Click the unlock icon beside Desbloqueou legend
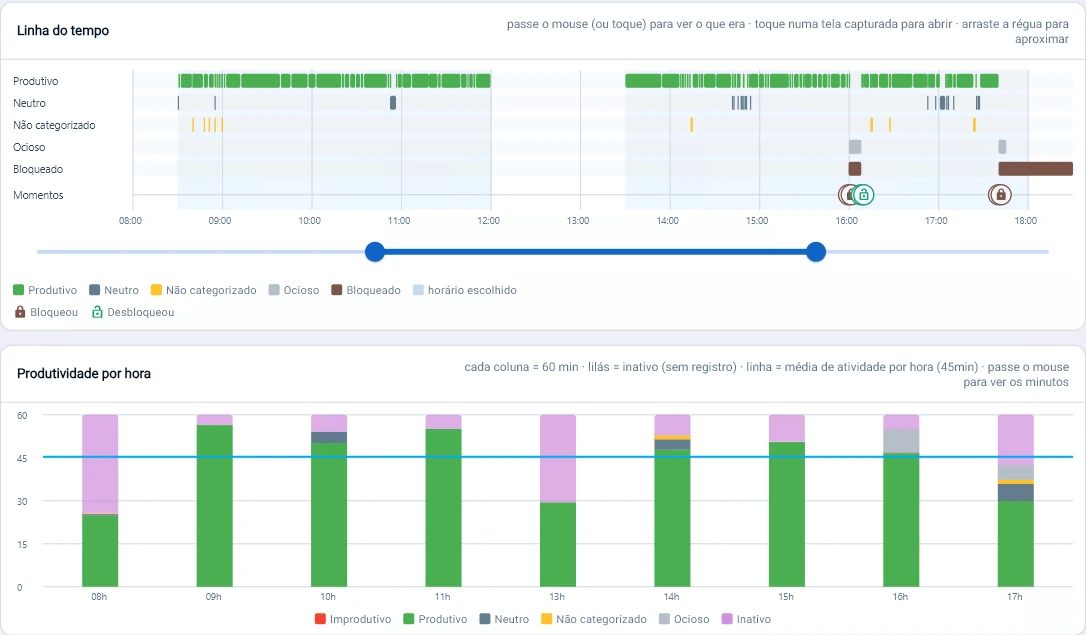Image resolution: width=1086 pixels, height=635 pixels. (98, 312)
